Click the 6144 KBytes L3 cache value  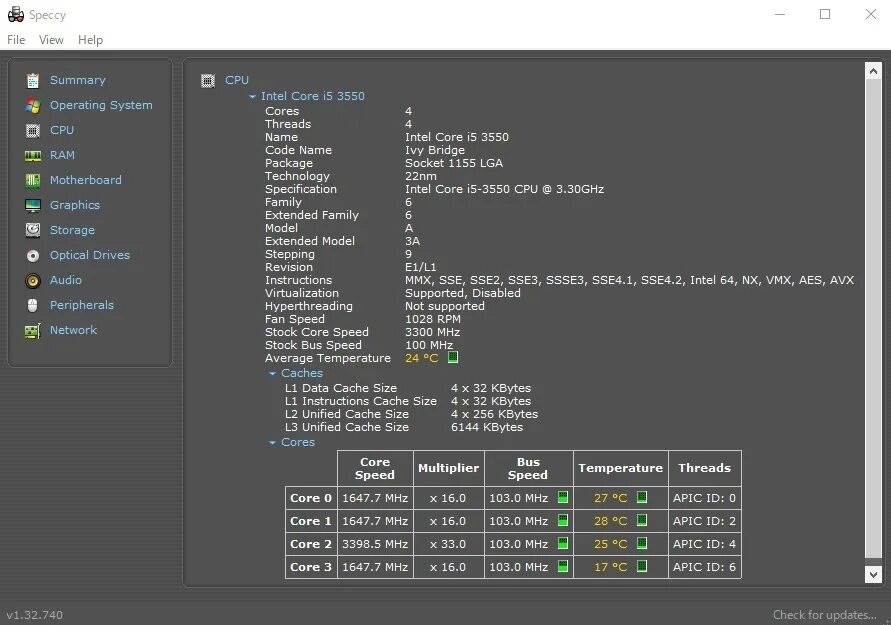point(487,427)
